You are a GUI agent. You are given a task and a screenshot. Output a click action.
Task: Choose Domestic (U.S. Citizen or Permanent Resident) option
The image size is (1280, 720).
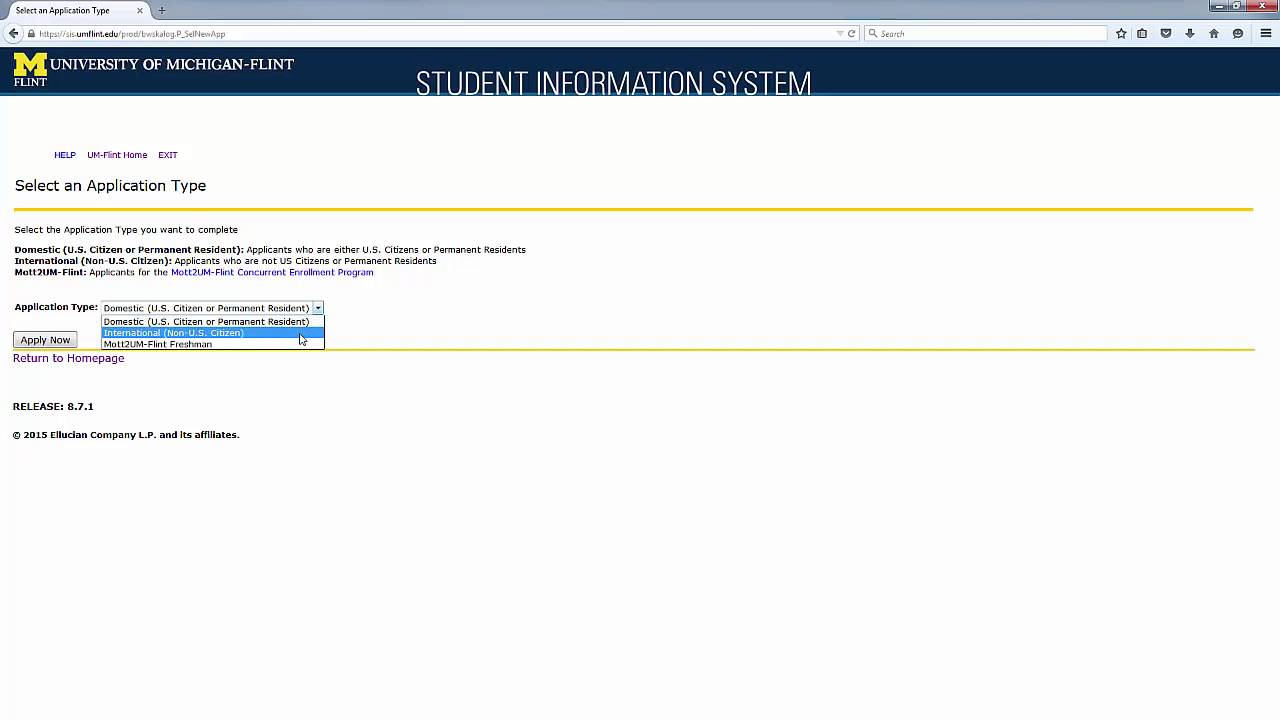click(212, 321)
